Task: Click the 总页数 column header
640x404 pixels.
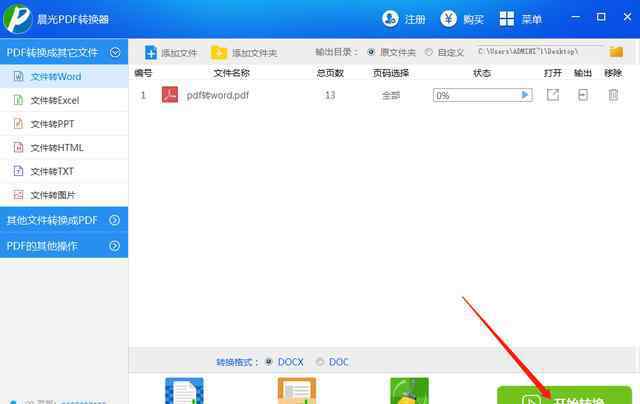Action: 330,73
